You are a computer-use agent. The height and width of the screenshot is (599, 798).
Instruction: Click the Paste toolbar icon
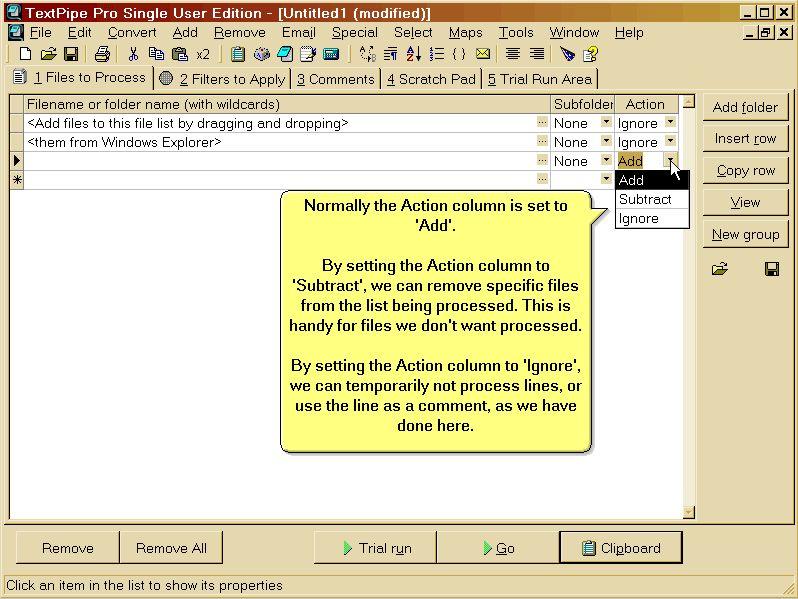pos(180,53)
